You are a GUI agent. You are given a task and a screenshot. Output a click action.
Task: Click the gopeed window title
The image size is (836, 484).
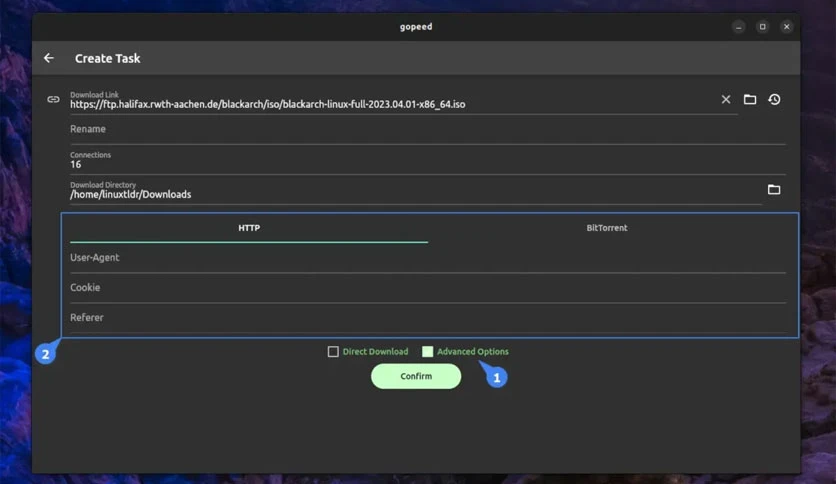(x=416, y=27)
